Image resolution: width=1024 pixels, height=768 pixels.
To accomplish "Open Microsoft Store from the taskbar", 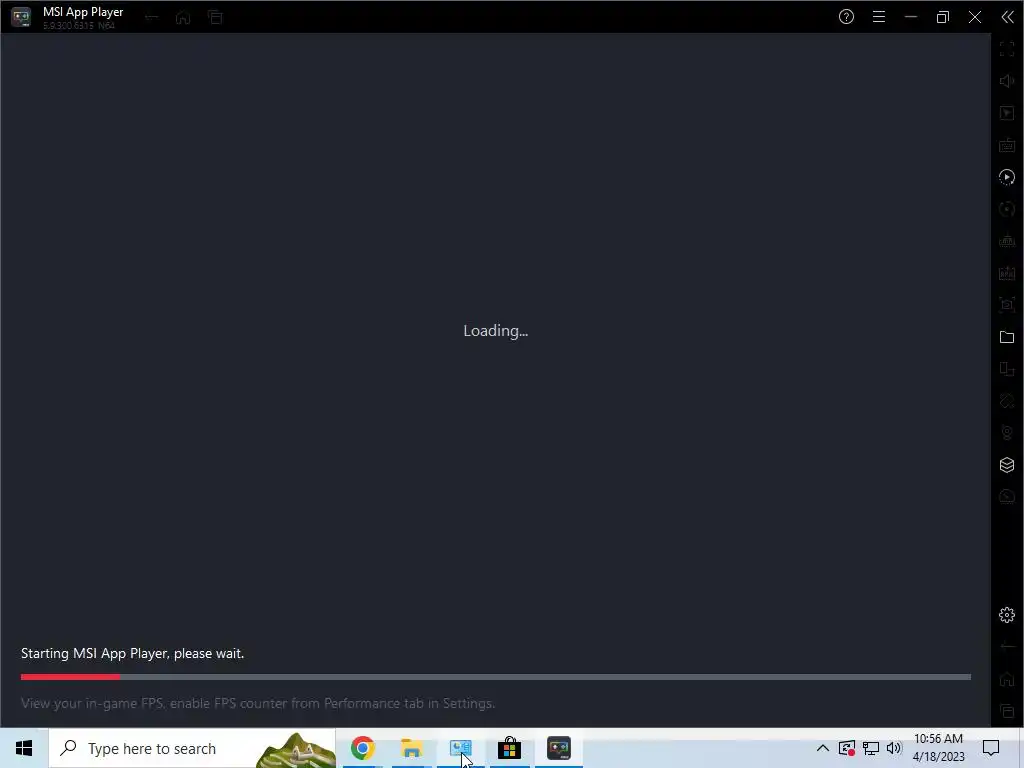I will pyautogui.click(x=509, y=748).
